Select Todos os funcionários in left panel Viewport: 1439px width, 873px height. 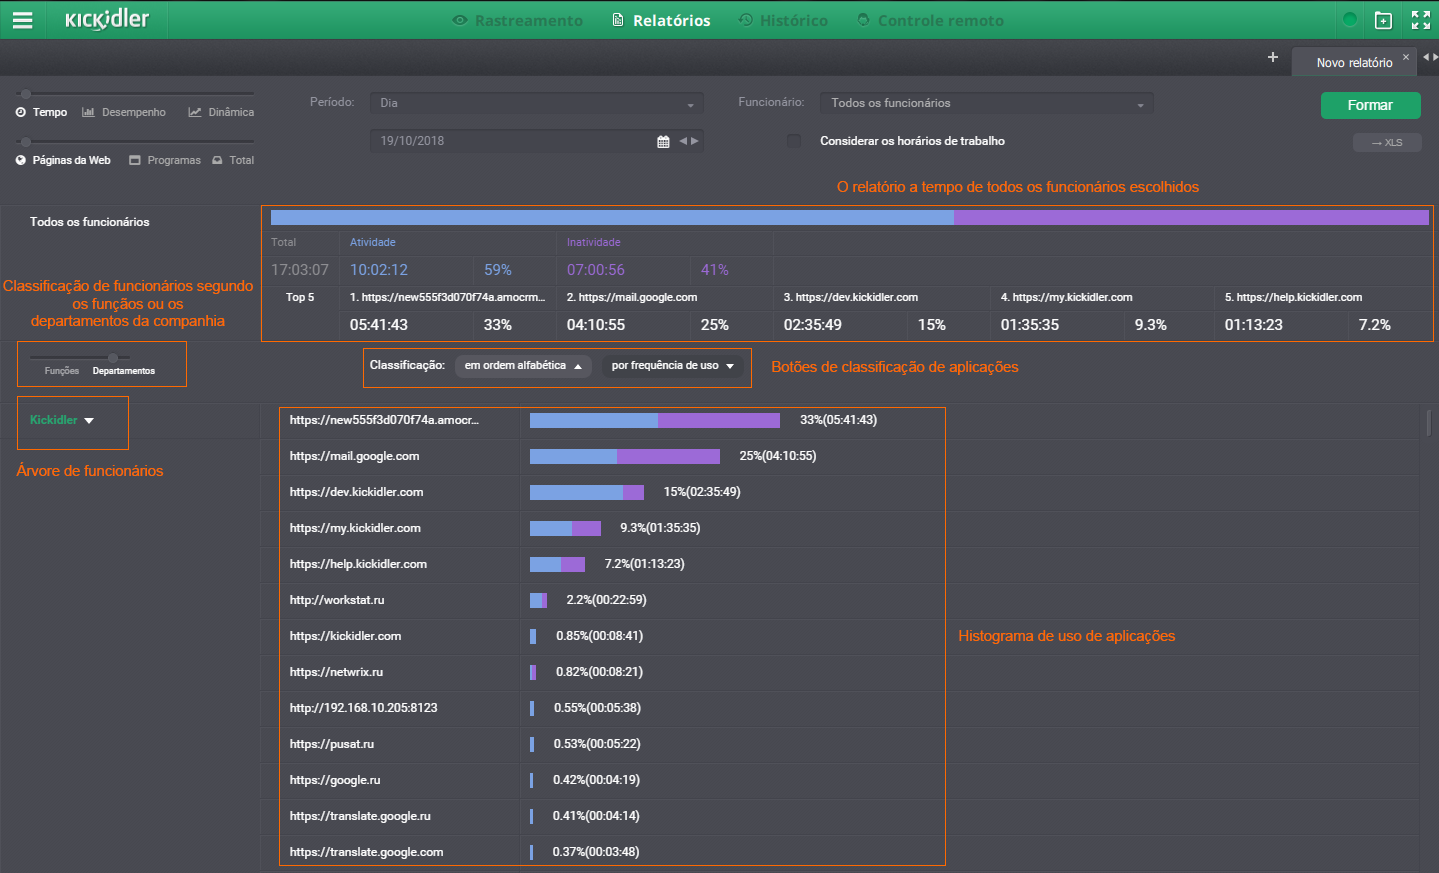pos(89,222)
